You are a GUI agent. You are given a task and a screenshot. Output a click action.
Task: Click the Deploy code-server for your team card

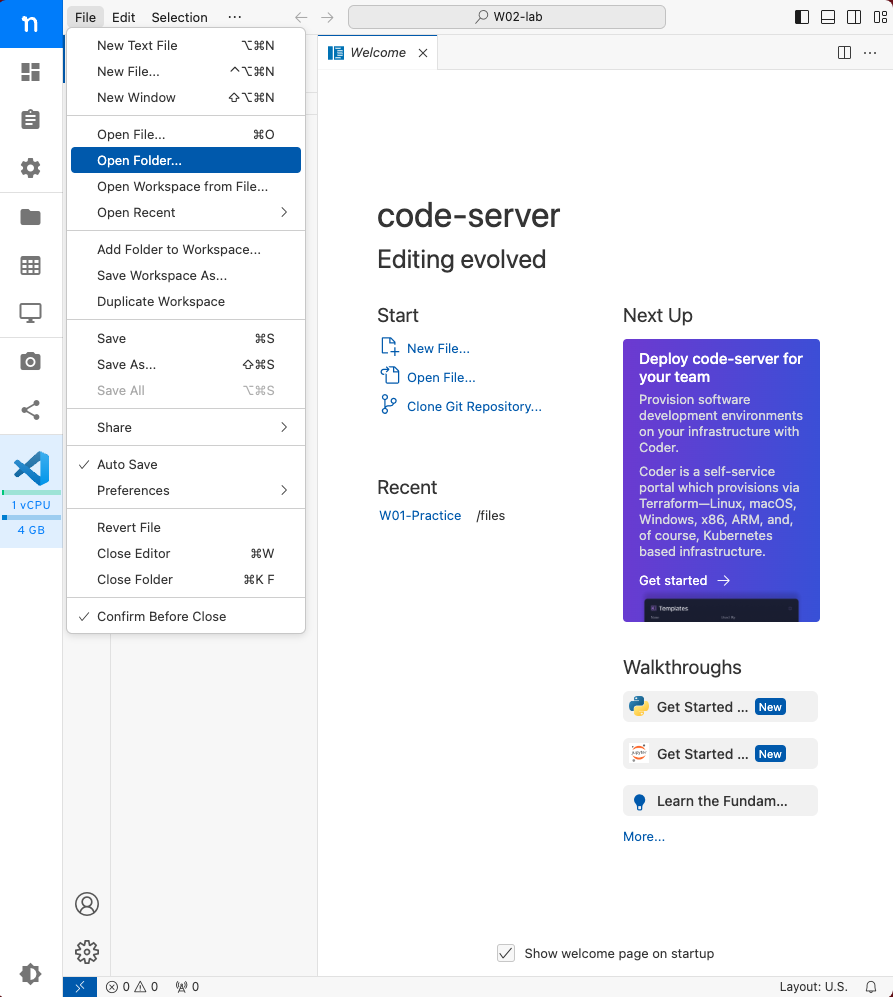point(721,481)
